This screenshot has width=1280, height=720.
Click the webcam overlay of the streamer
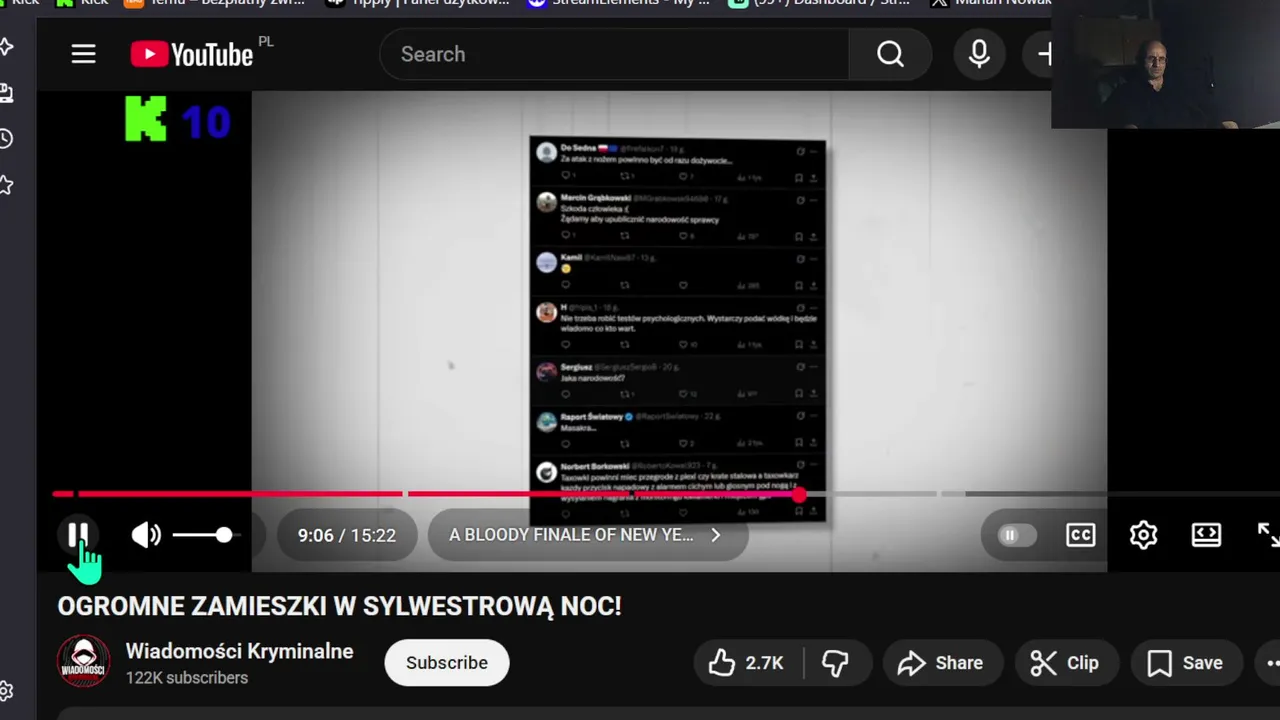click(1165, 64)
